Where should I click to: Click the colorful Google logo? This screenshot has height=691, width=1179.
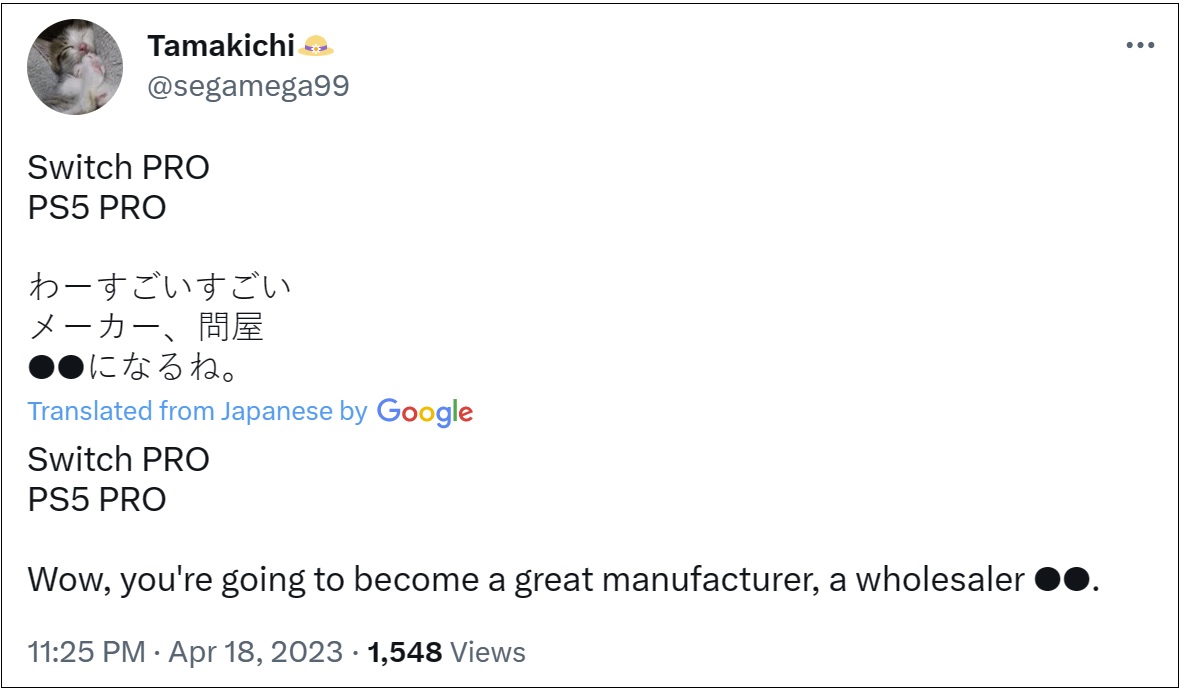(425, 412)
